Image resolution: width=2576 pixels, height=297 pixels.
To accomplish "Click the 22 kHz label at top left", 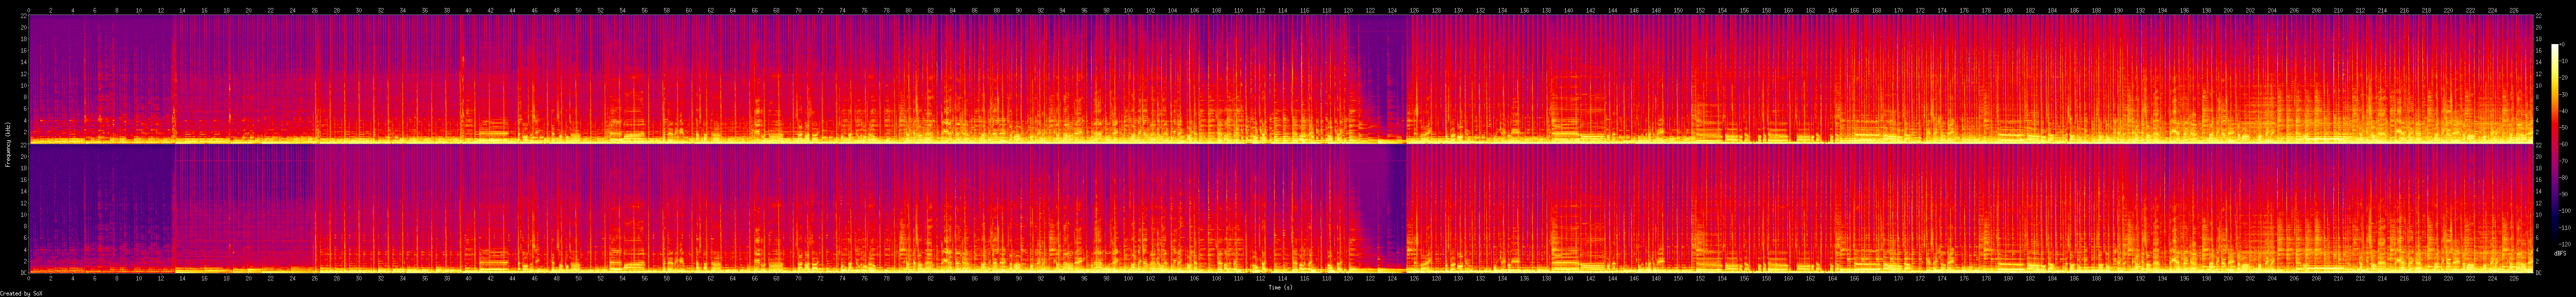I will 23,16.
